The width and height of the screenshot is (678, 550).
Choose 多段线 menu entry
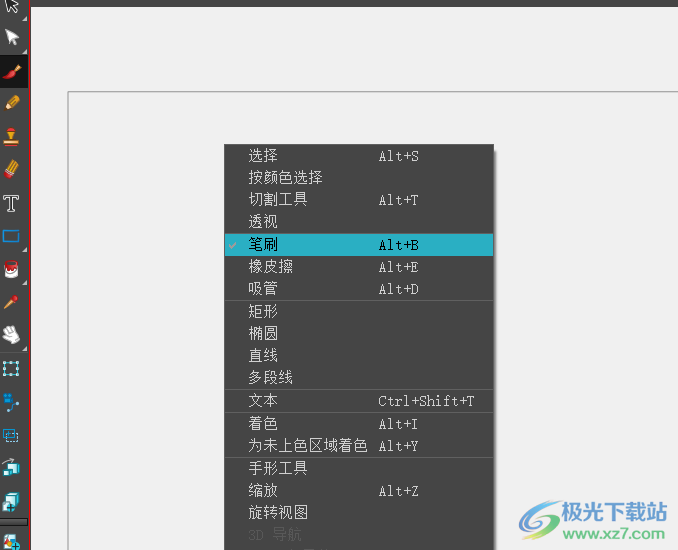[x=359, y=377]
